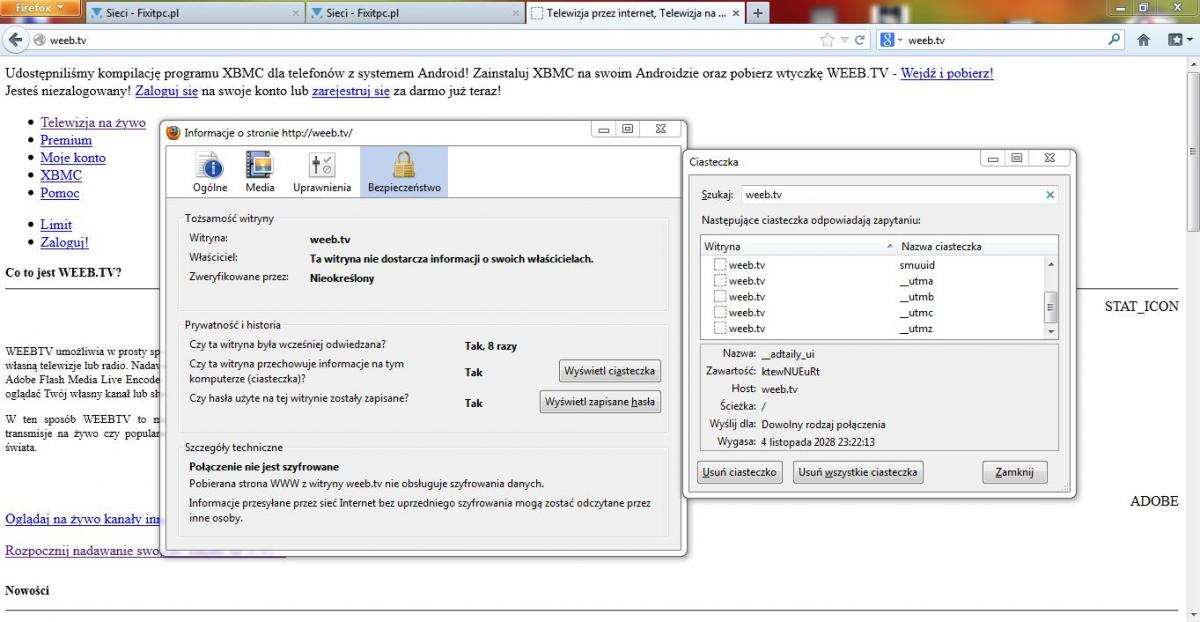Open the Media page info tab
This screenshot has height=622, width=1200.
260,171
